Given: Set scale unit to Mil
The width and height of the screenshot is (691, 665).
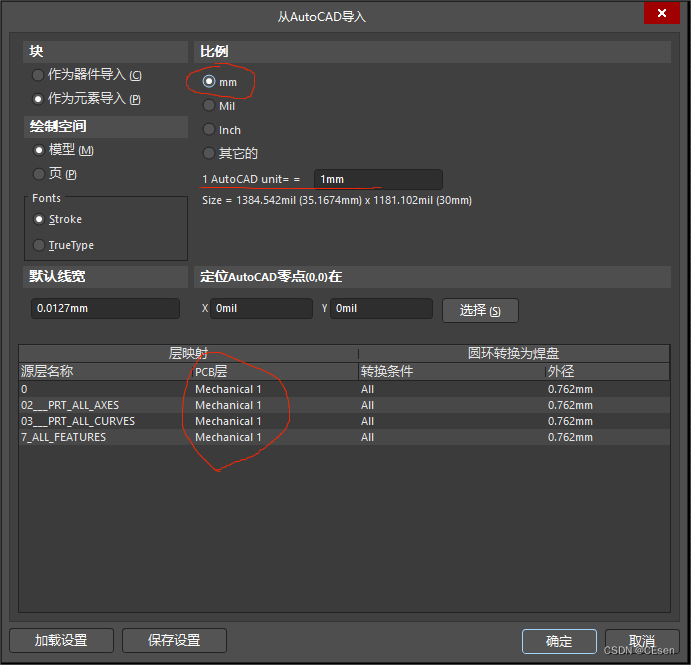Looking at the screenshot, I should 209,105.
